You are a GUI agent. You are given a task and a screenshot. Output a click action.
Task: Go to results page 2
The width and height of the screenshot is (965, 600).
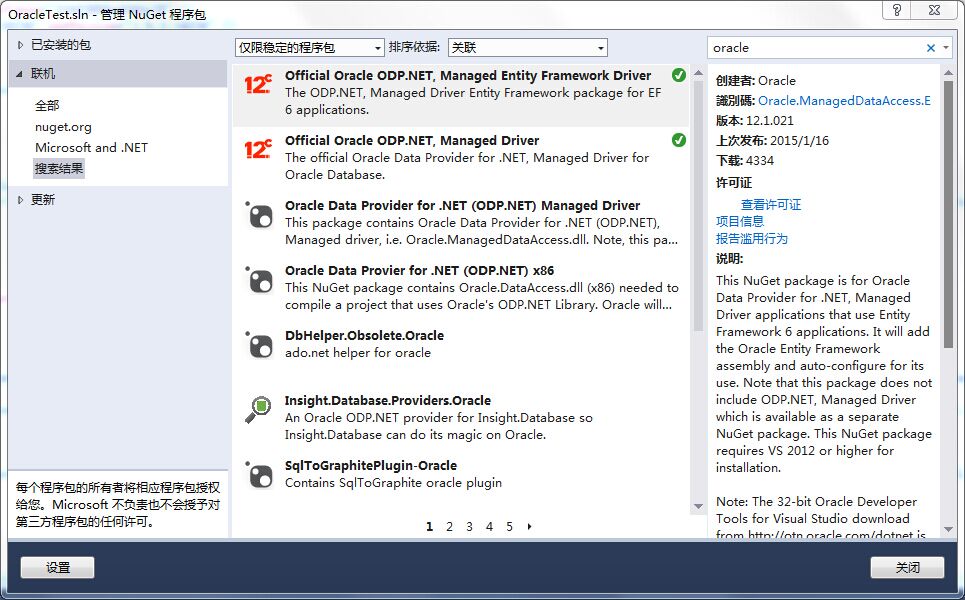(449, 527)
